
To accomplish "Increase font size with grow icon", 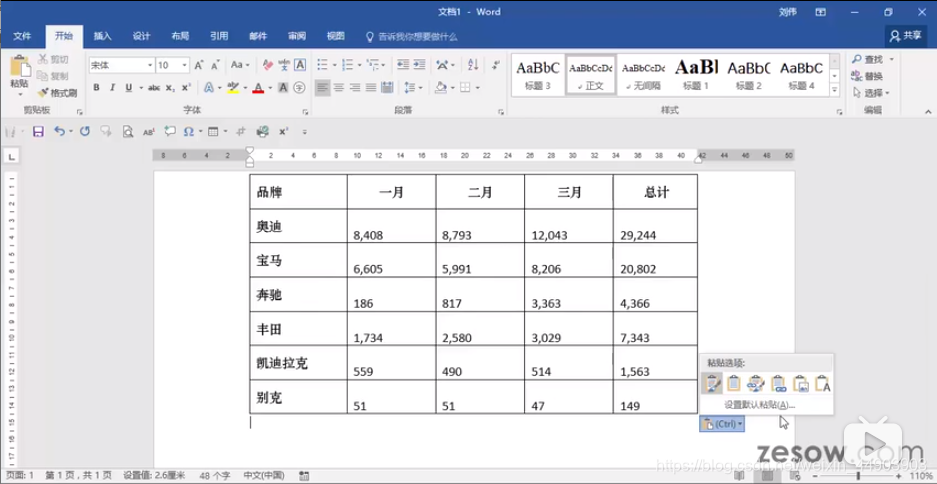I will 199,65.
